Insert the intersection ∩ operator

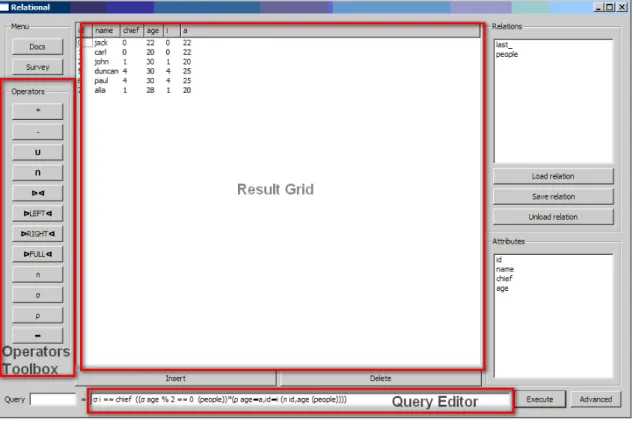pos(38,173)
